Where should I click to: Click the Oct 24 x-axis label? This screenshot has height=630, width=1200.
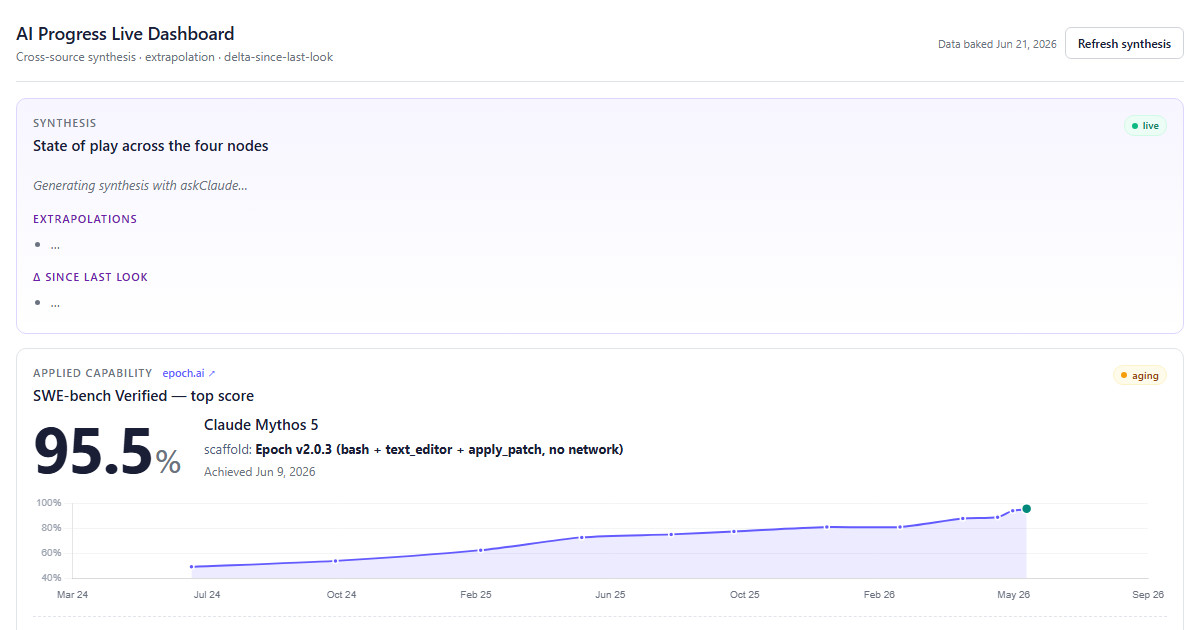[x=341, y=595]
